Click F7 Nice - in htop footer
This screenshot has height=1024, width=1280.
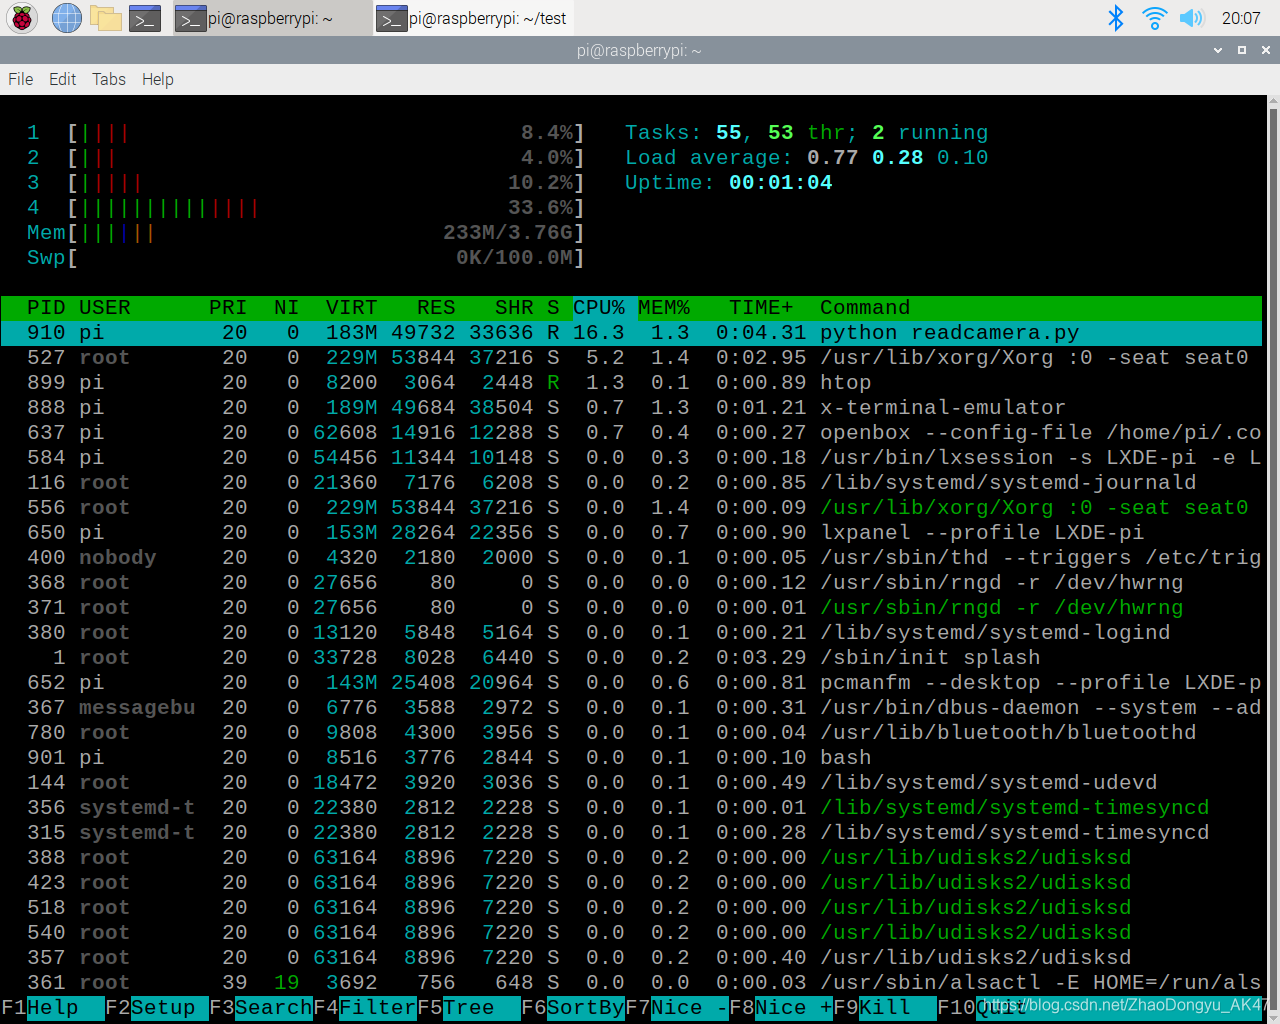(x=677, y=1008)
